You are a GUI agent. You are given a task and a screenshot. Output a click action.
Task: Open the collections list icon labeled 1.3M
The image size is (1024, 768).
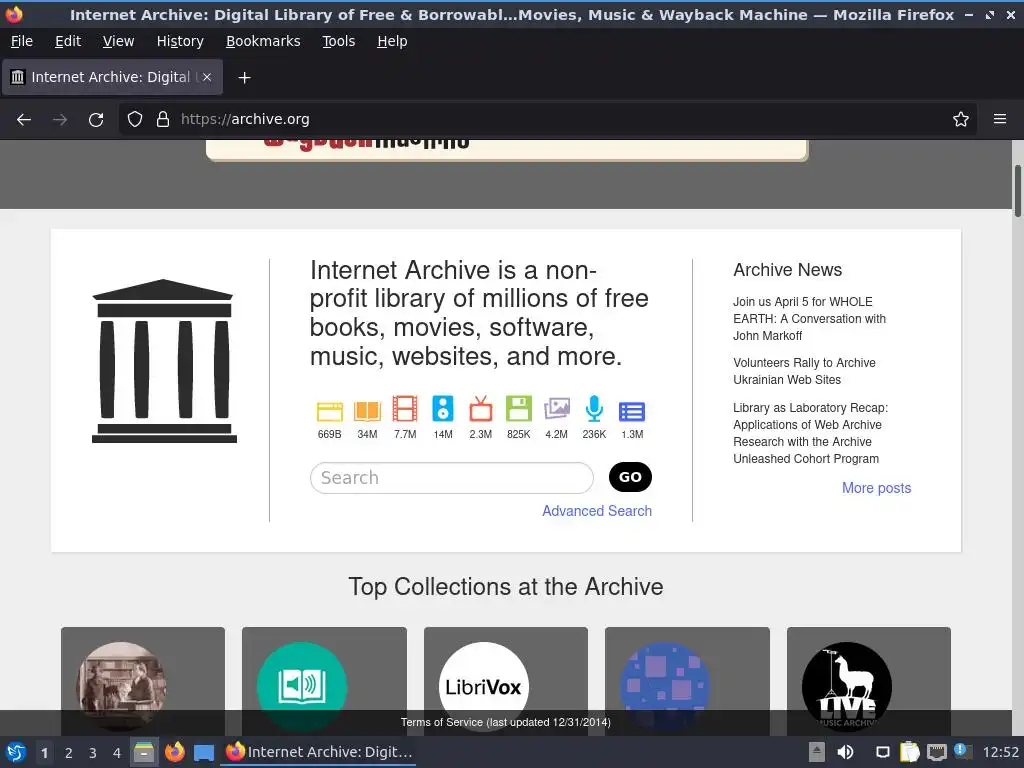(632, 411)
